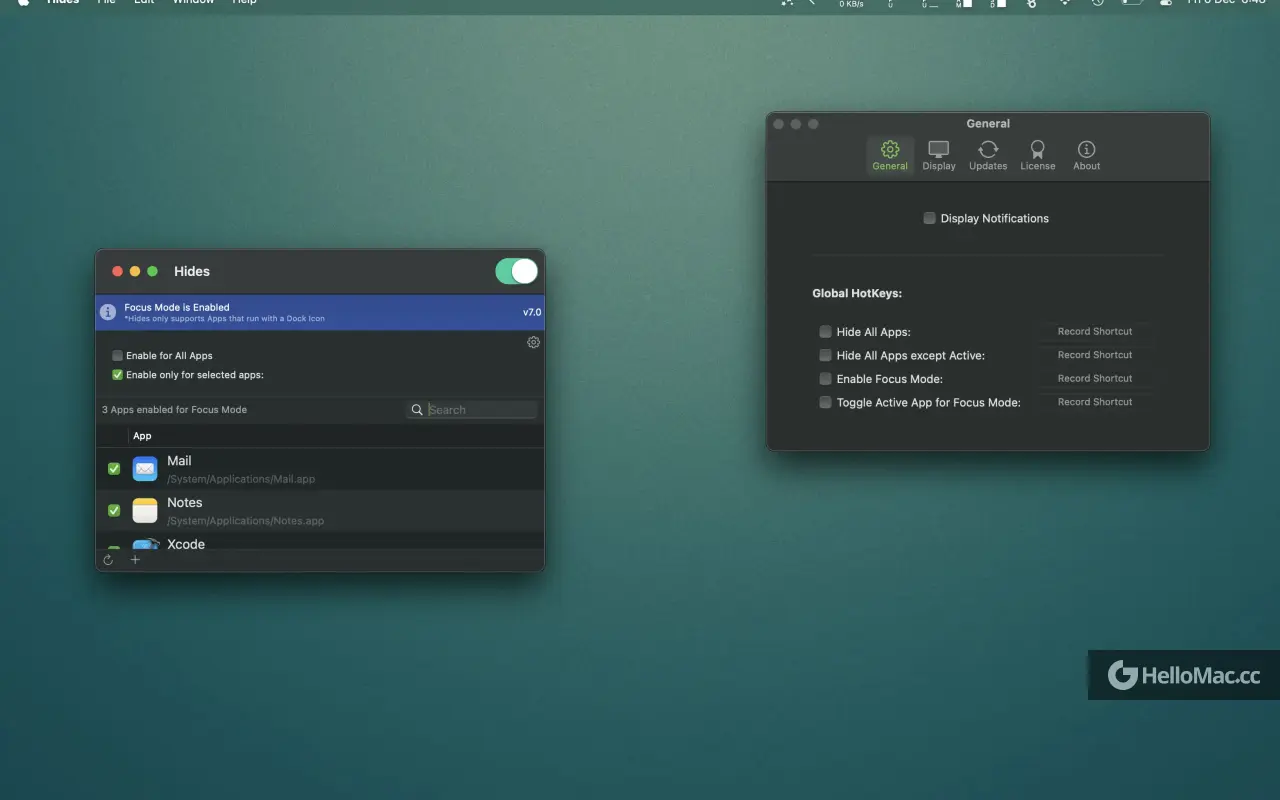Open settings via the gear icon in Hides
The height and width of the screenshot is (800, 1280).
pyautogui.click(x=533, y=342)
